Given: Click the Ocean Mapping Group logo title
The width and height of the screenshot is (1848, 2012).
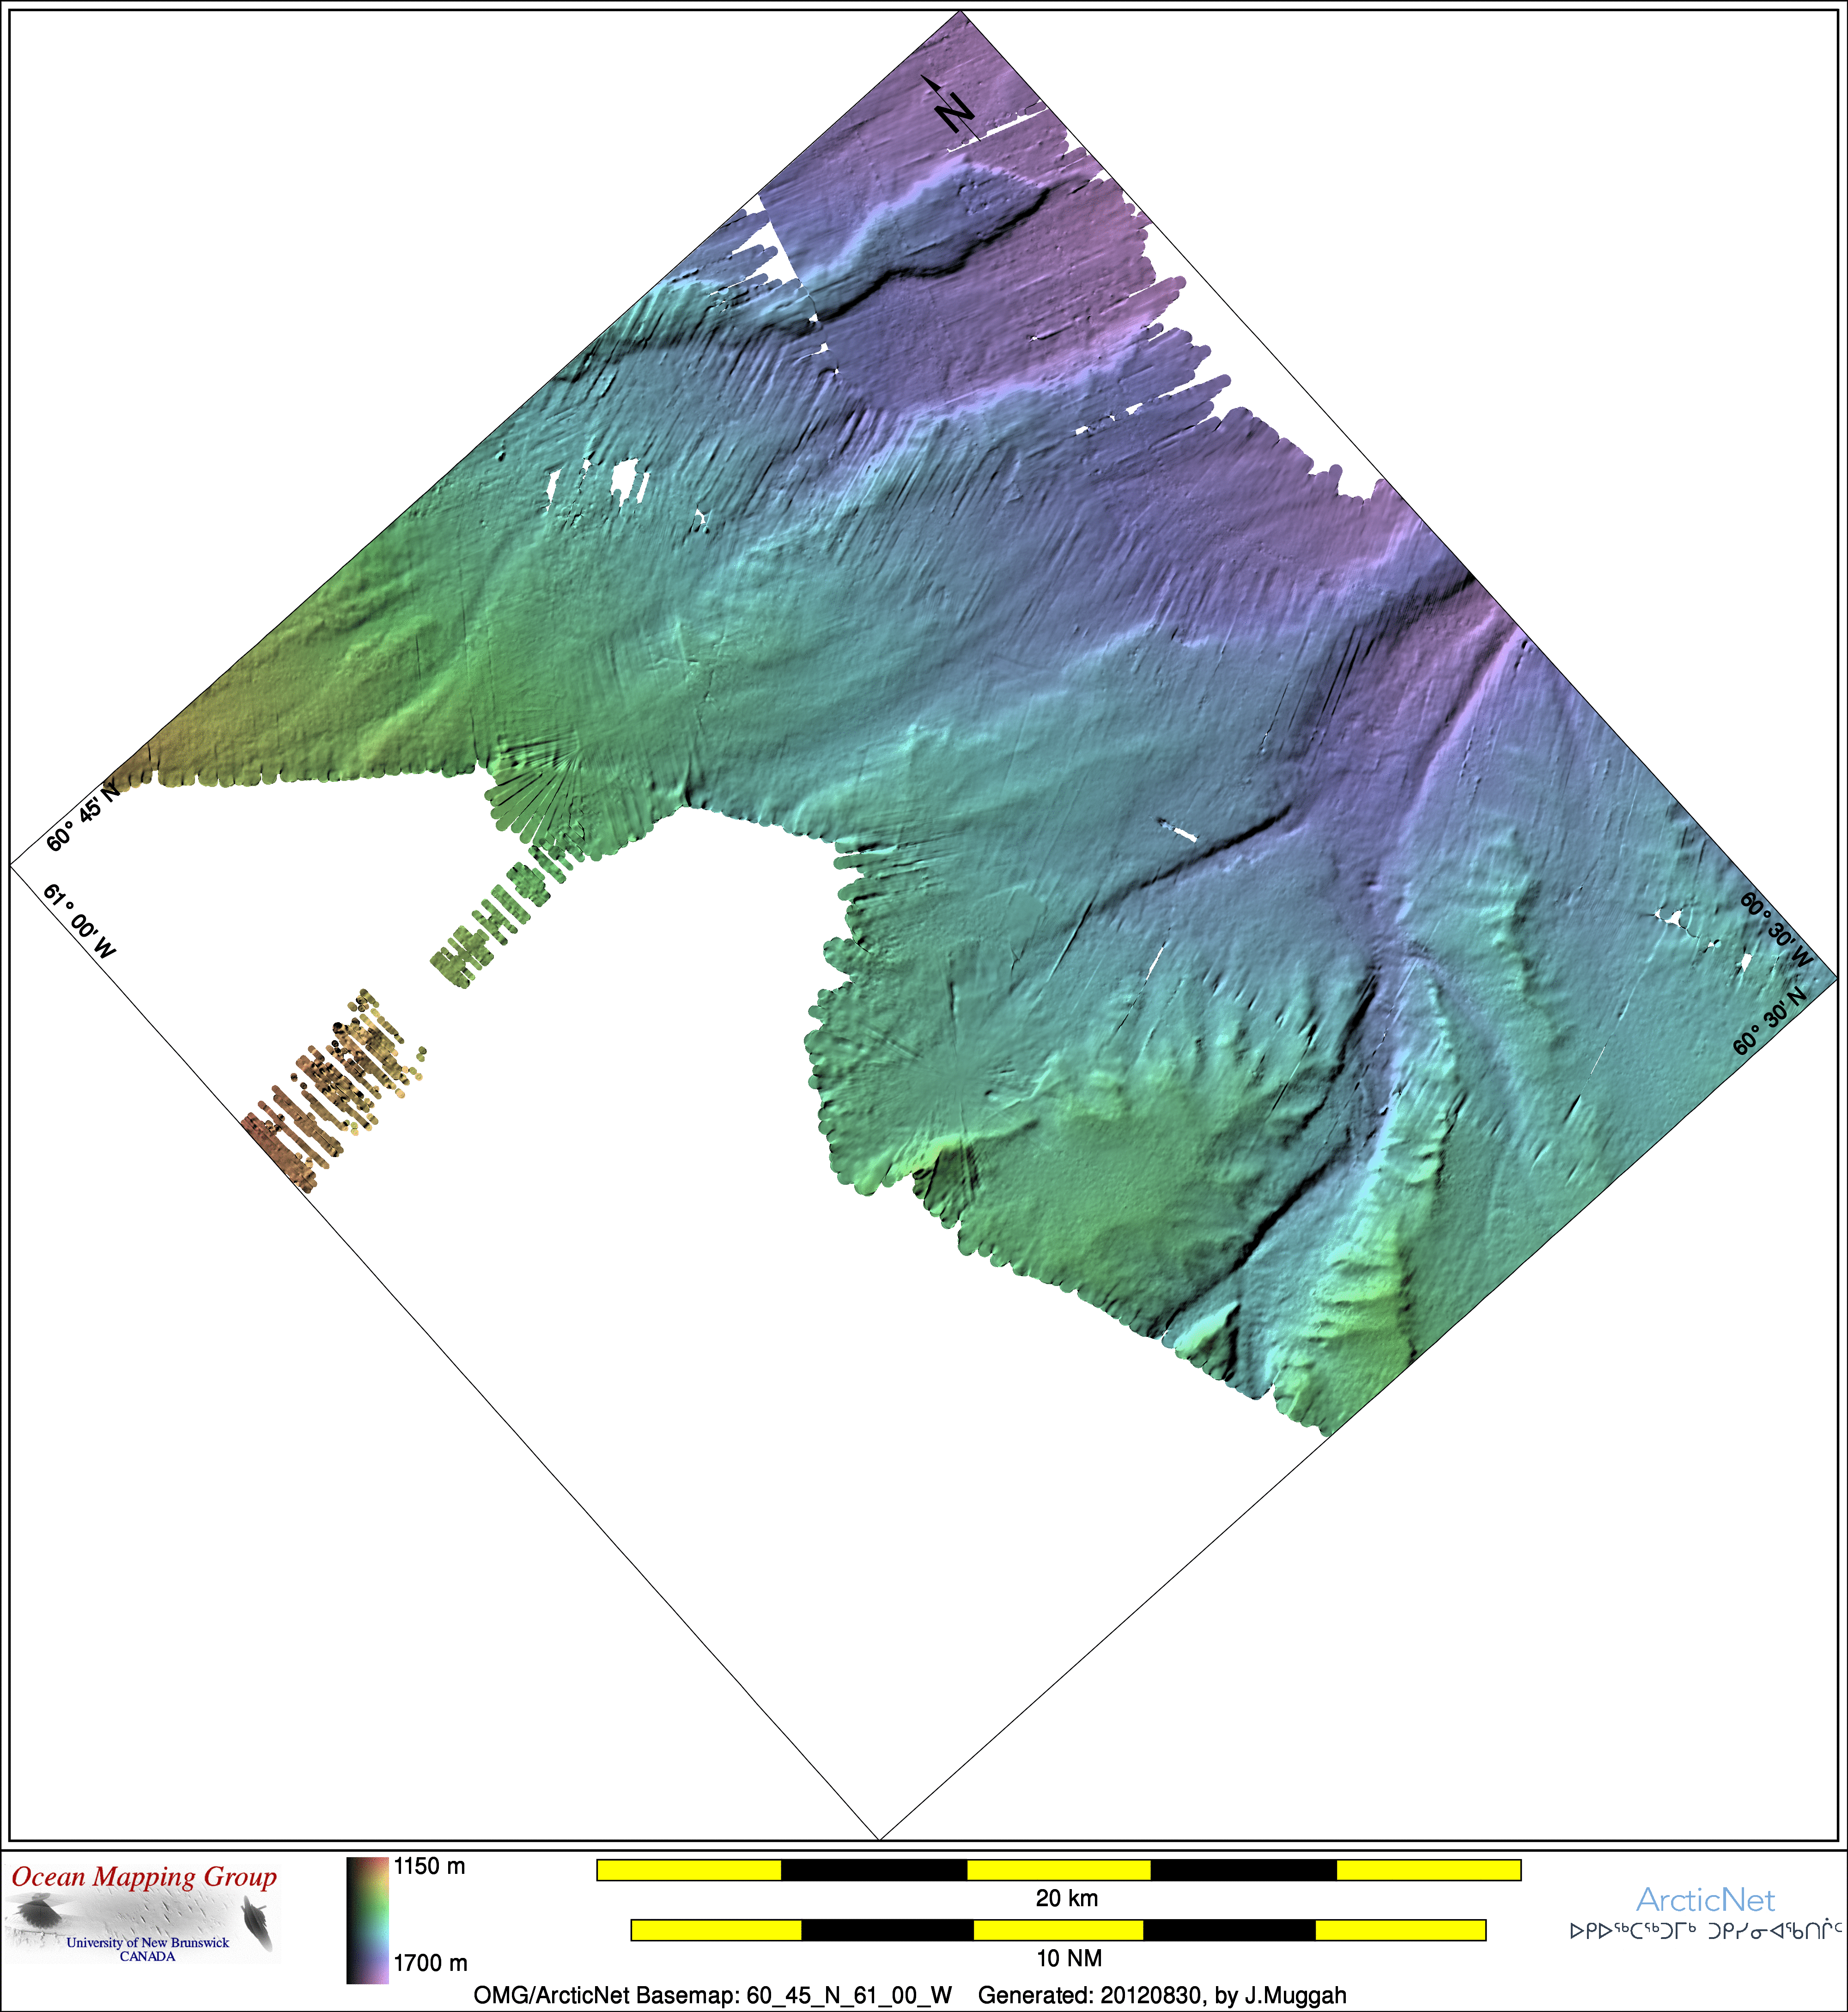Looking at the screenshot, I should (x=144, y=1877).
